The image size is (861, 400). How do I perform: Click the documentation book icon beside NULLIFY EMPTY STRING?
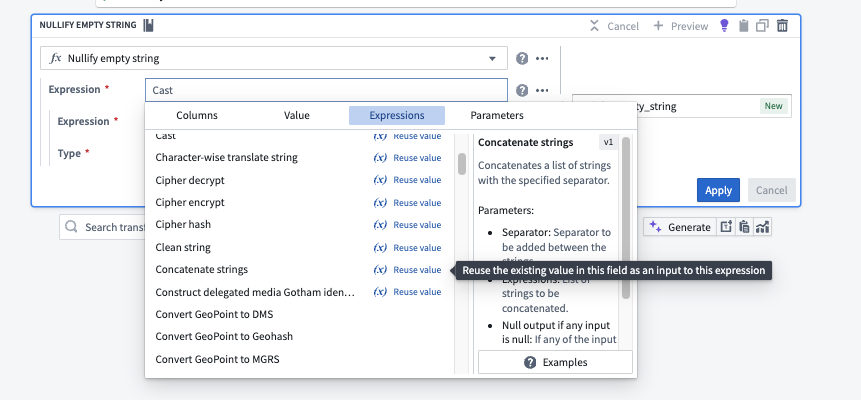click(x=148, y=25)
